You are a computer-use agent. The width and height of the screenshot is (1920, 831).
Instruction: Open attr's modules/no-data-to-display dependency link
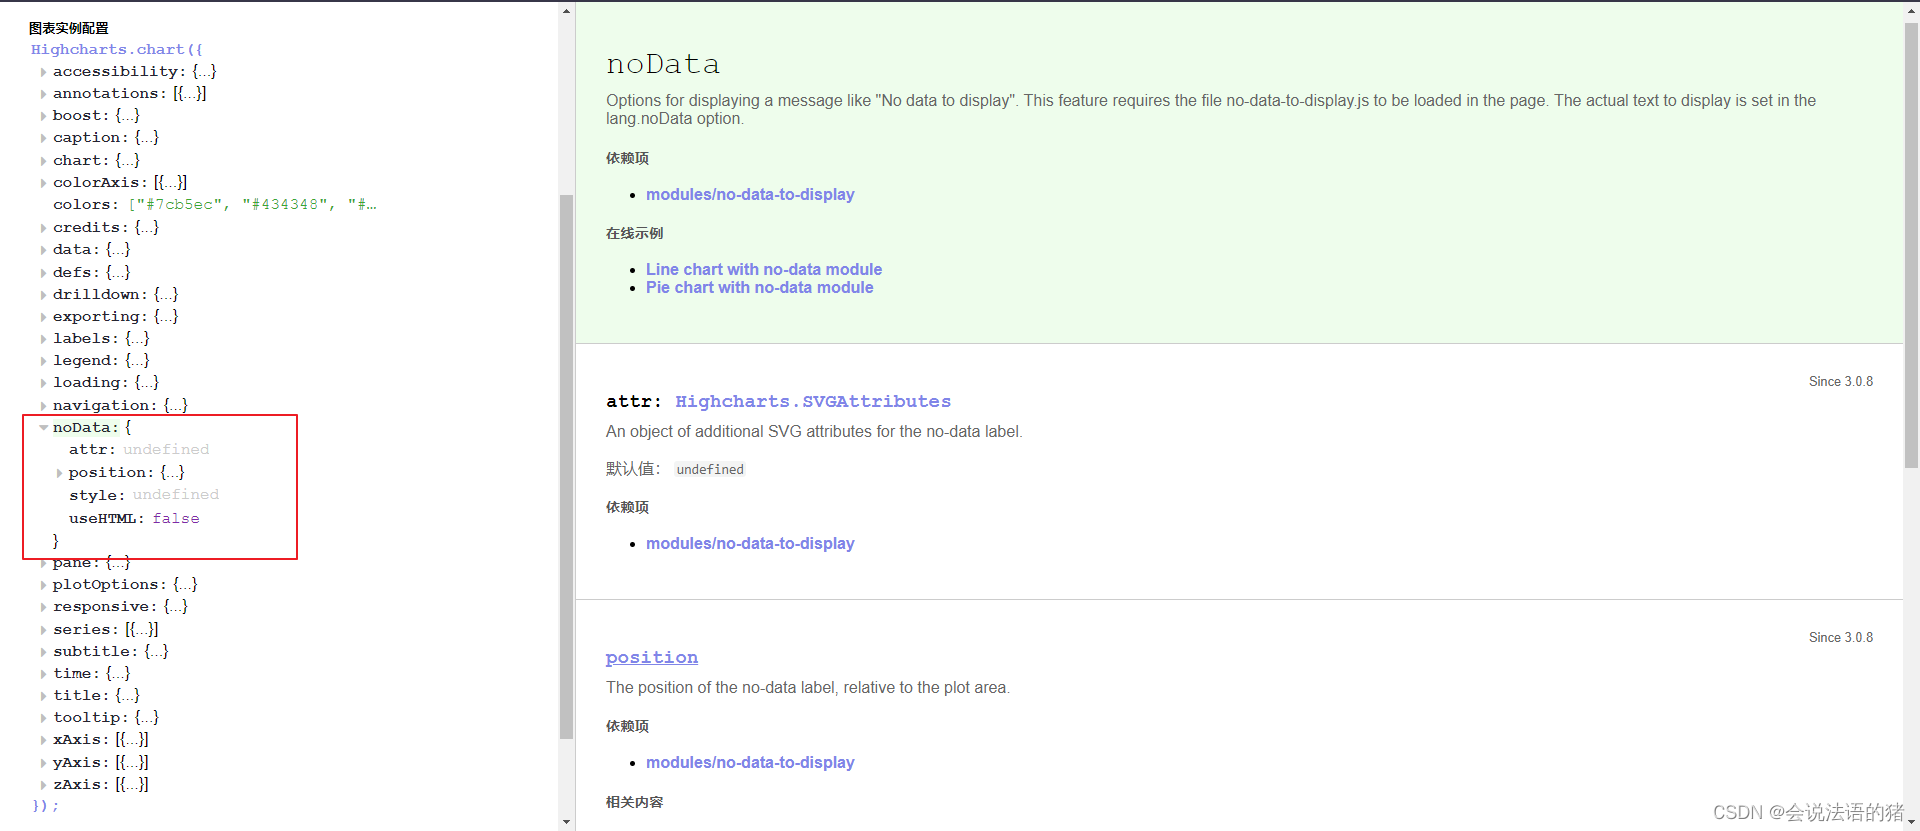coord(750,543)
